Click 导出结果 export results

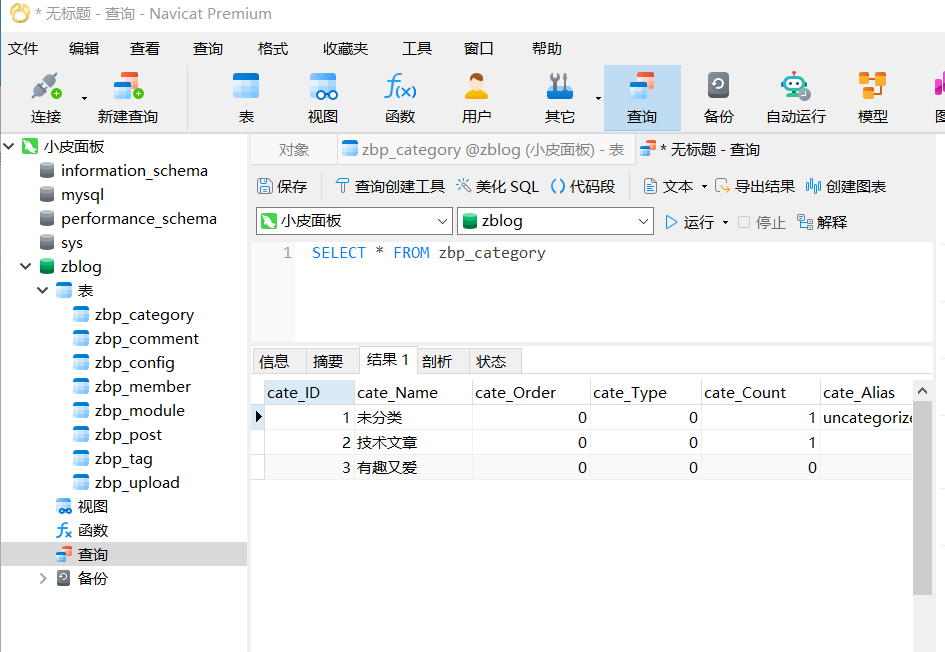pos(755,186)
